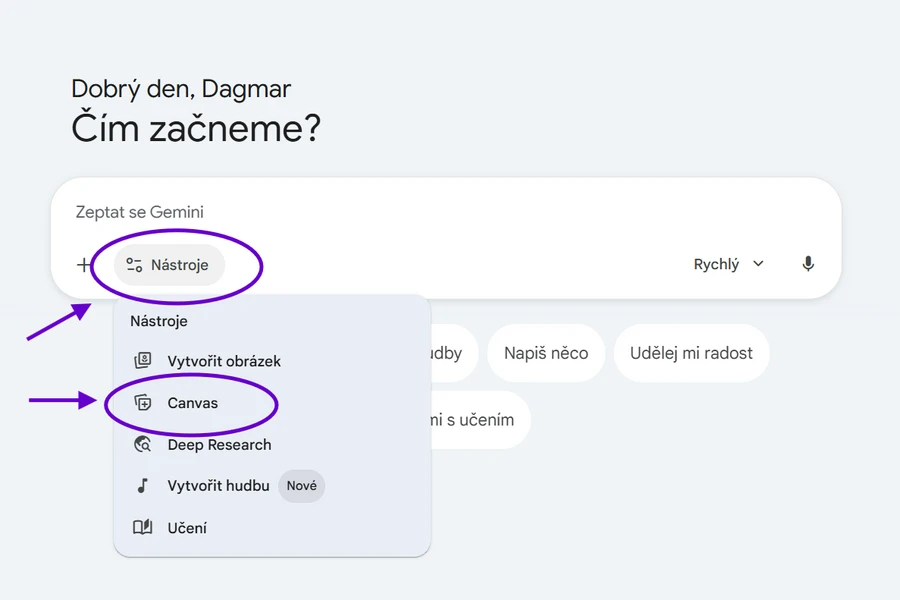Expand model picker chevron arrow

click(758, 264)
